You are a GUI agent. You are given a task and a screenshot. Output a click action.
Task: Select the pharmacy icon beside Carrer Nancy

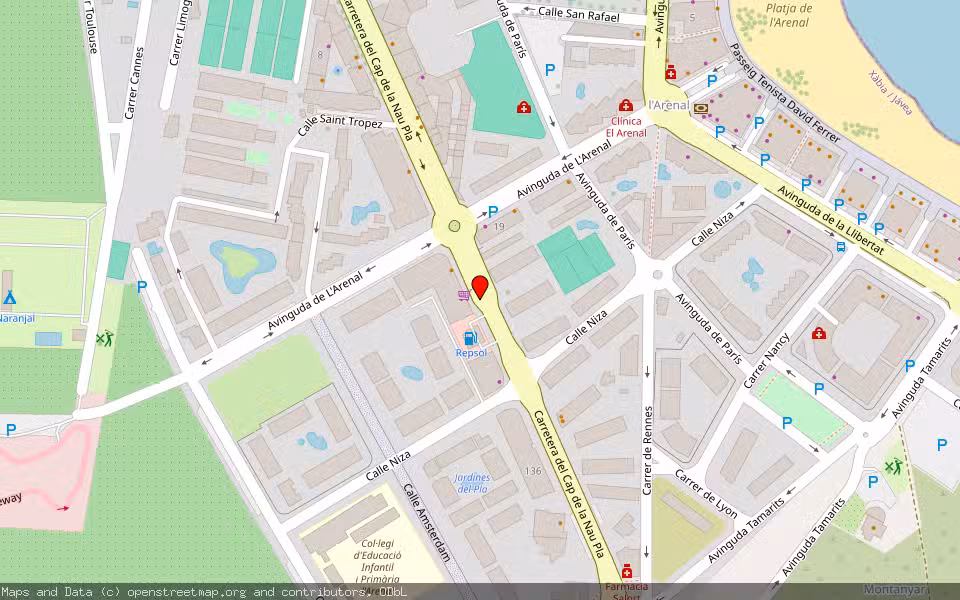[819, 333]
